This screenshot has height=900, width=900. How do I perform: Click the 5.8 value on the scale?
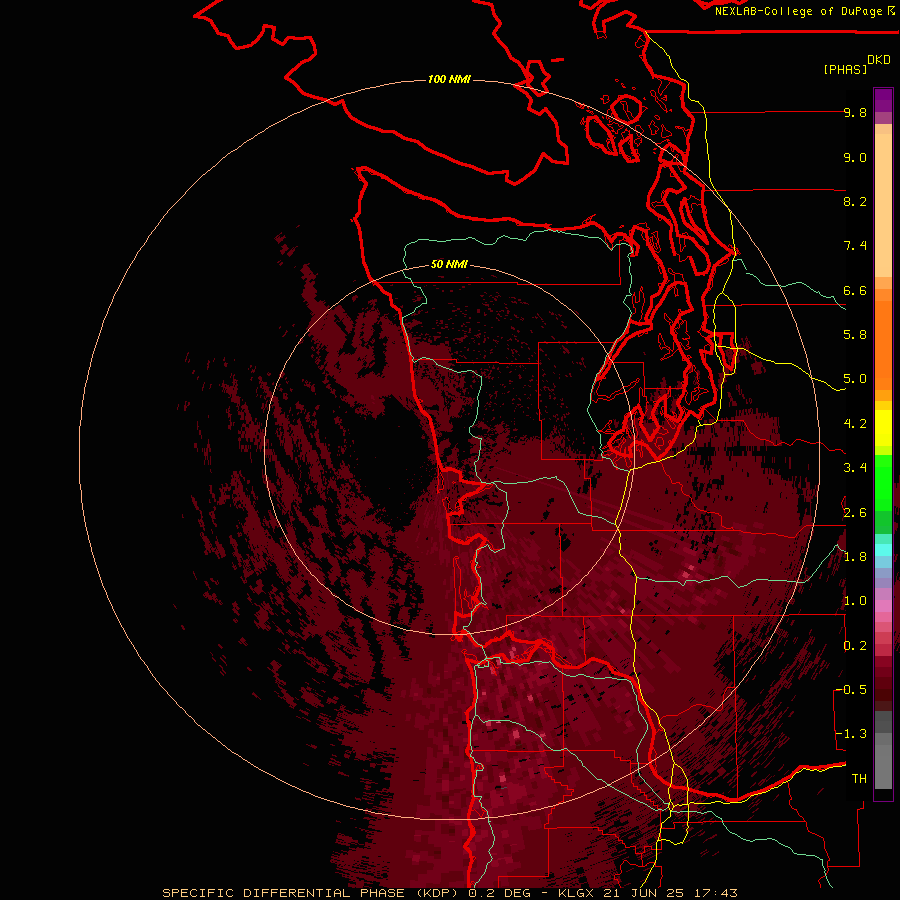855,335
